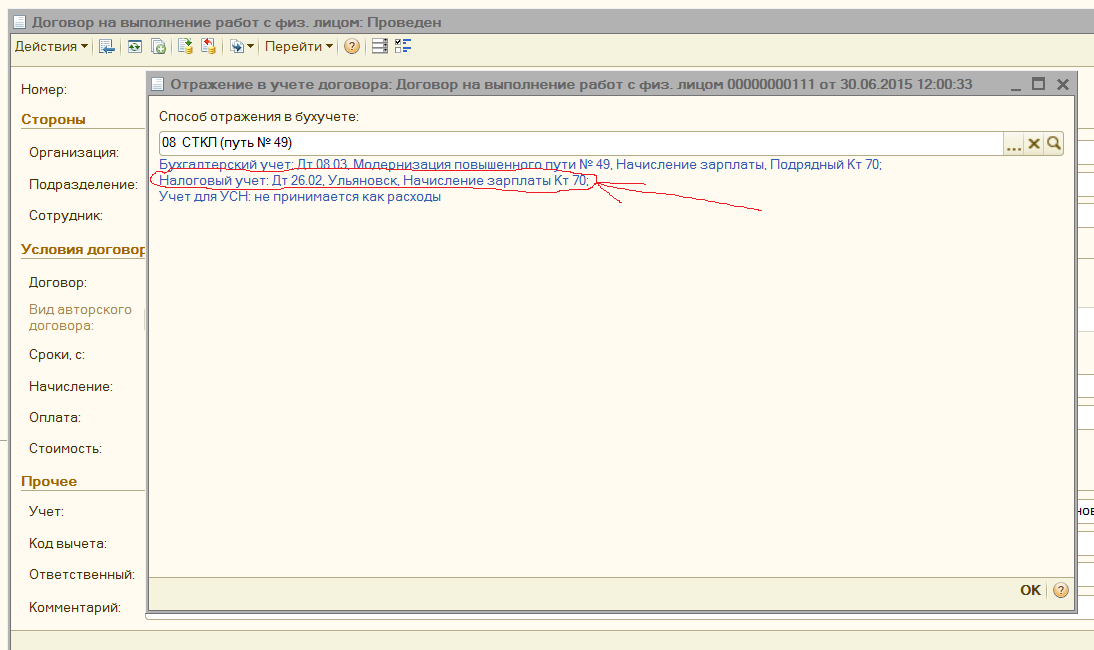The width and height of the screenshot is (1094, 650).
Task: Click the ellipsis select button in field
Action: point(1014,144)
